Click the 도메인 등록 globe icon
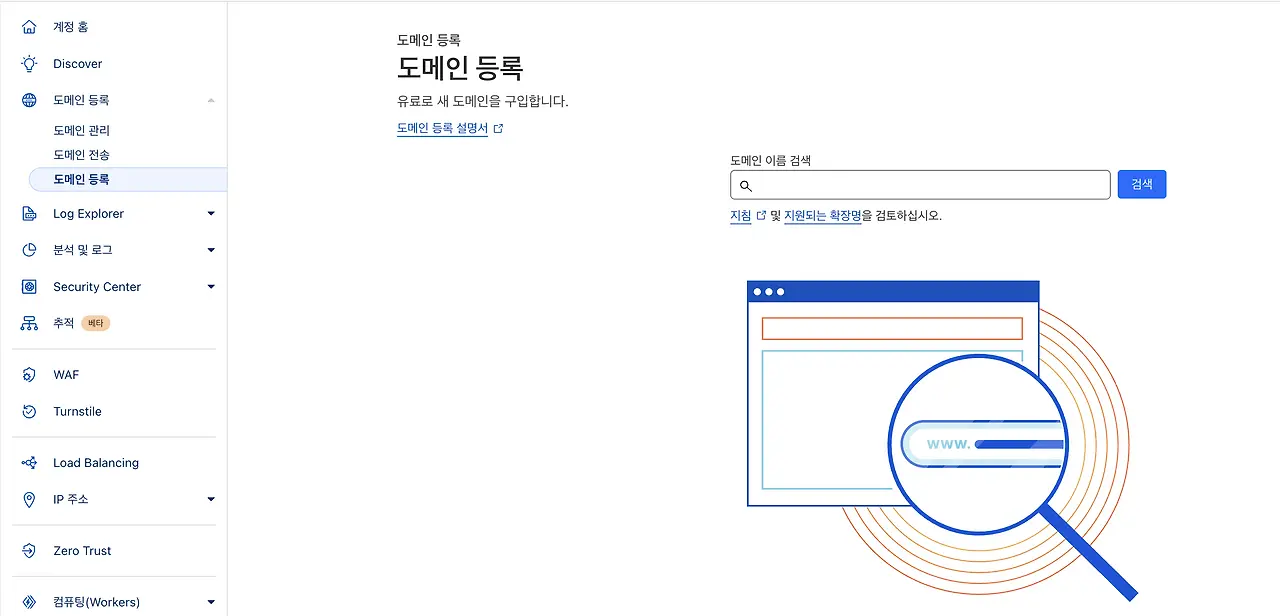Screen dimensions: 1280x616 point(27,99)
